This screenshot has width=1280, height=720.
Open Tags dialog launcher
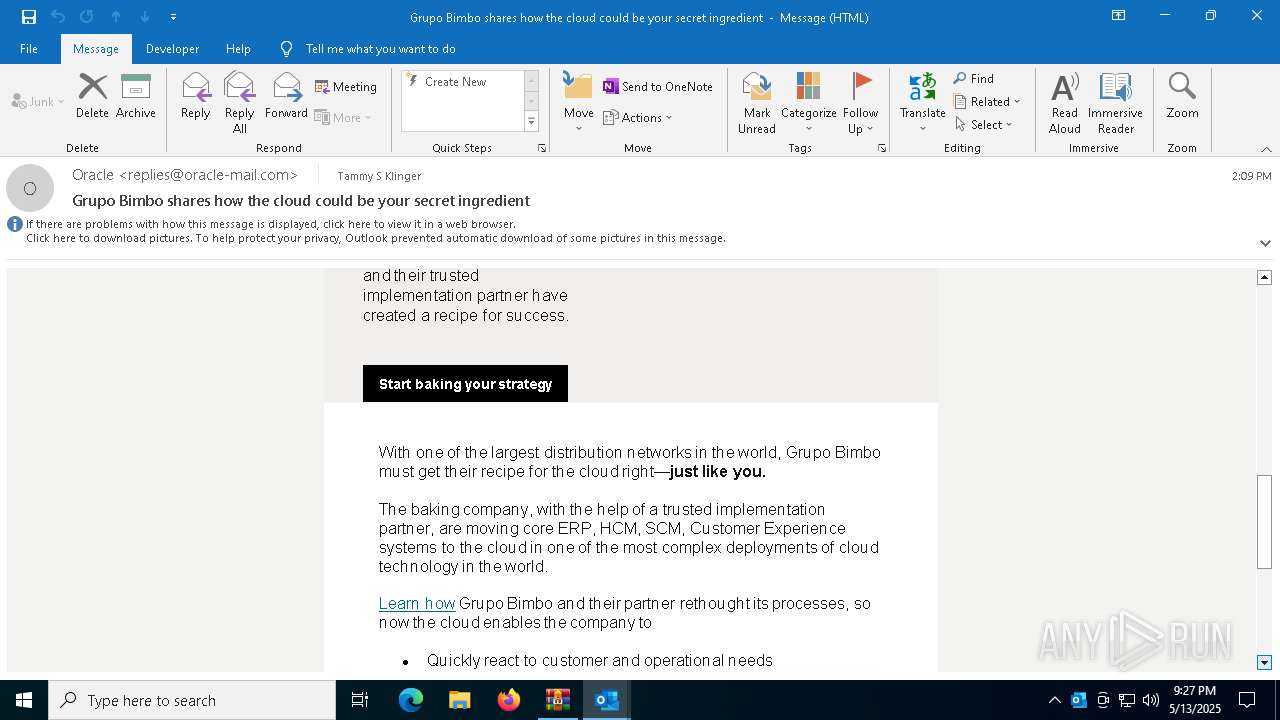[882, 148]
